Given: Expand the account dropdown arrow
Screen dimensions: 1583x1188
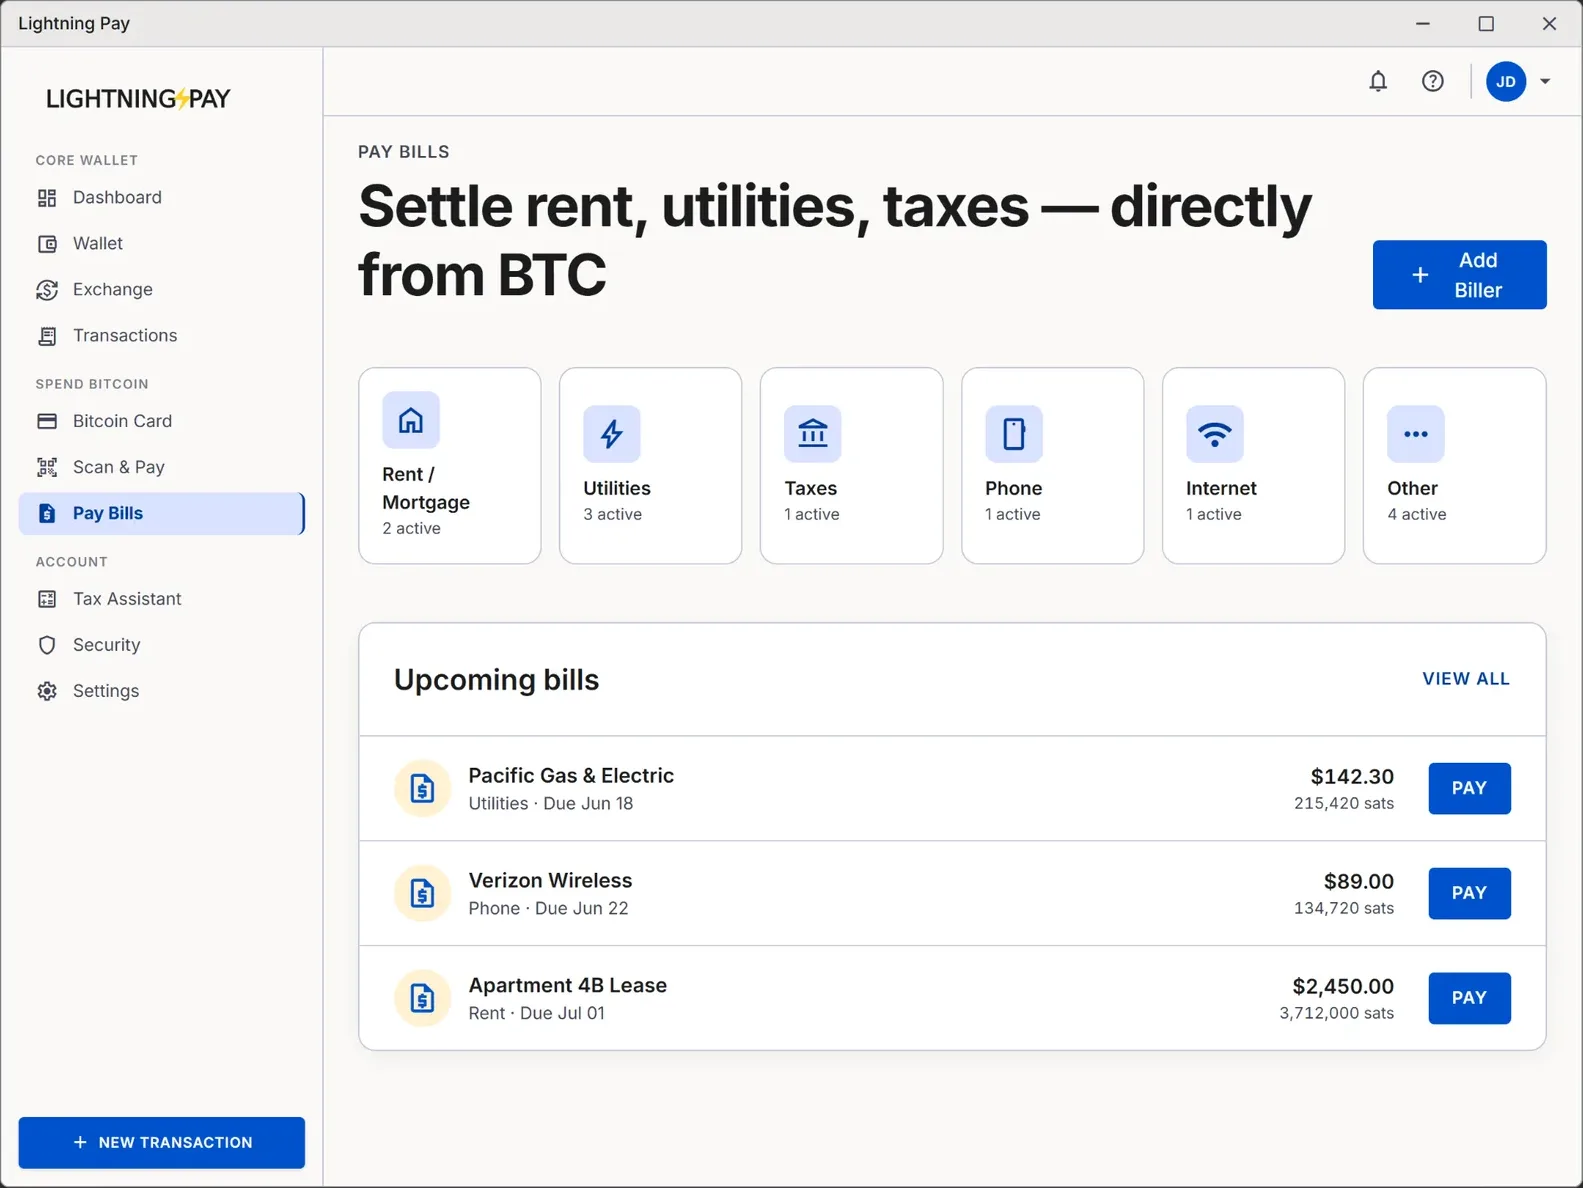Looking at the screenshot, I should (x=1545, y=81).
